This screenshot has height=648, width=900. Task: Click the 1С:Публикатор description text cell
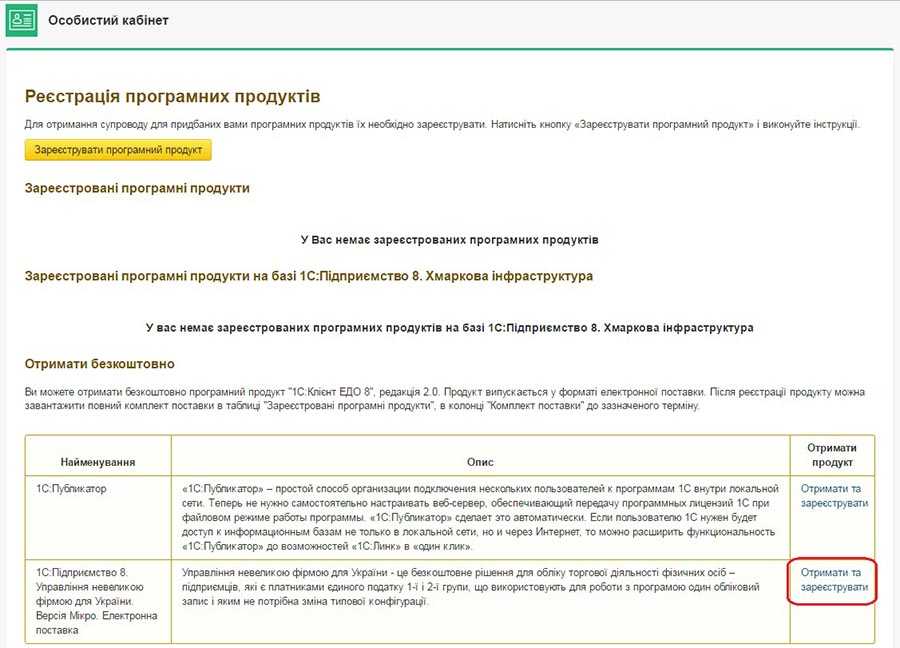coord(480,517)
